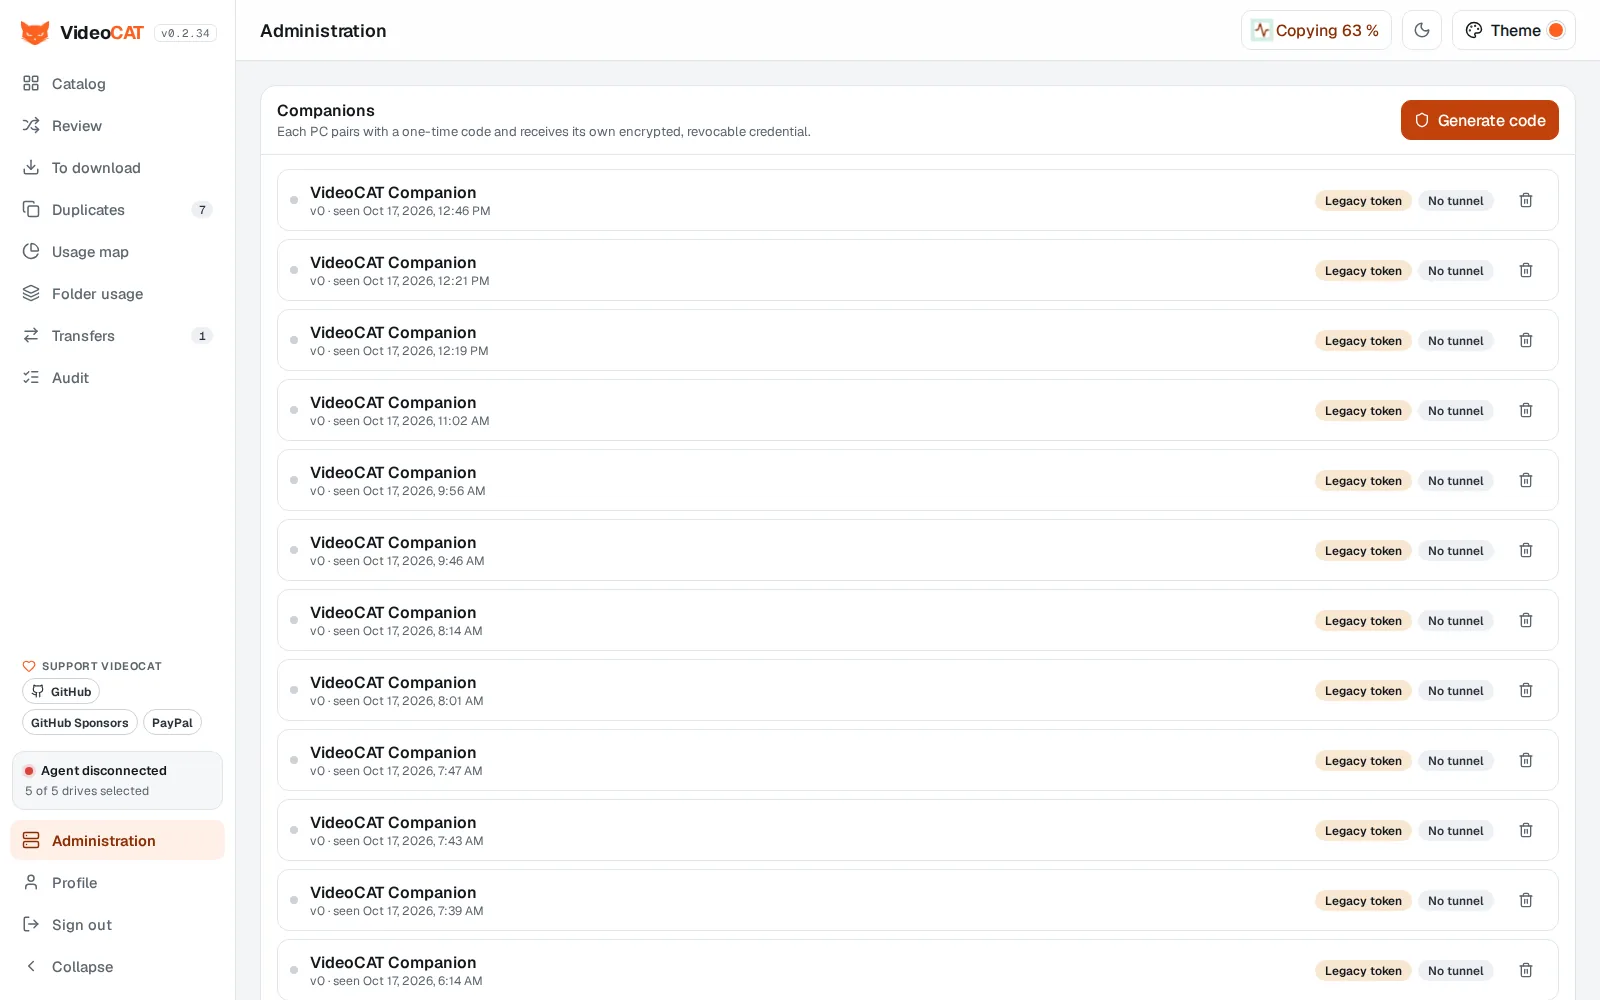
Task: Delete companion seen 11:02 AM
Action: point(1526,410)
